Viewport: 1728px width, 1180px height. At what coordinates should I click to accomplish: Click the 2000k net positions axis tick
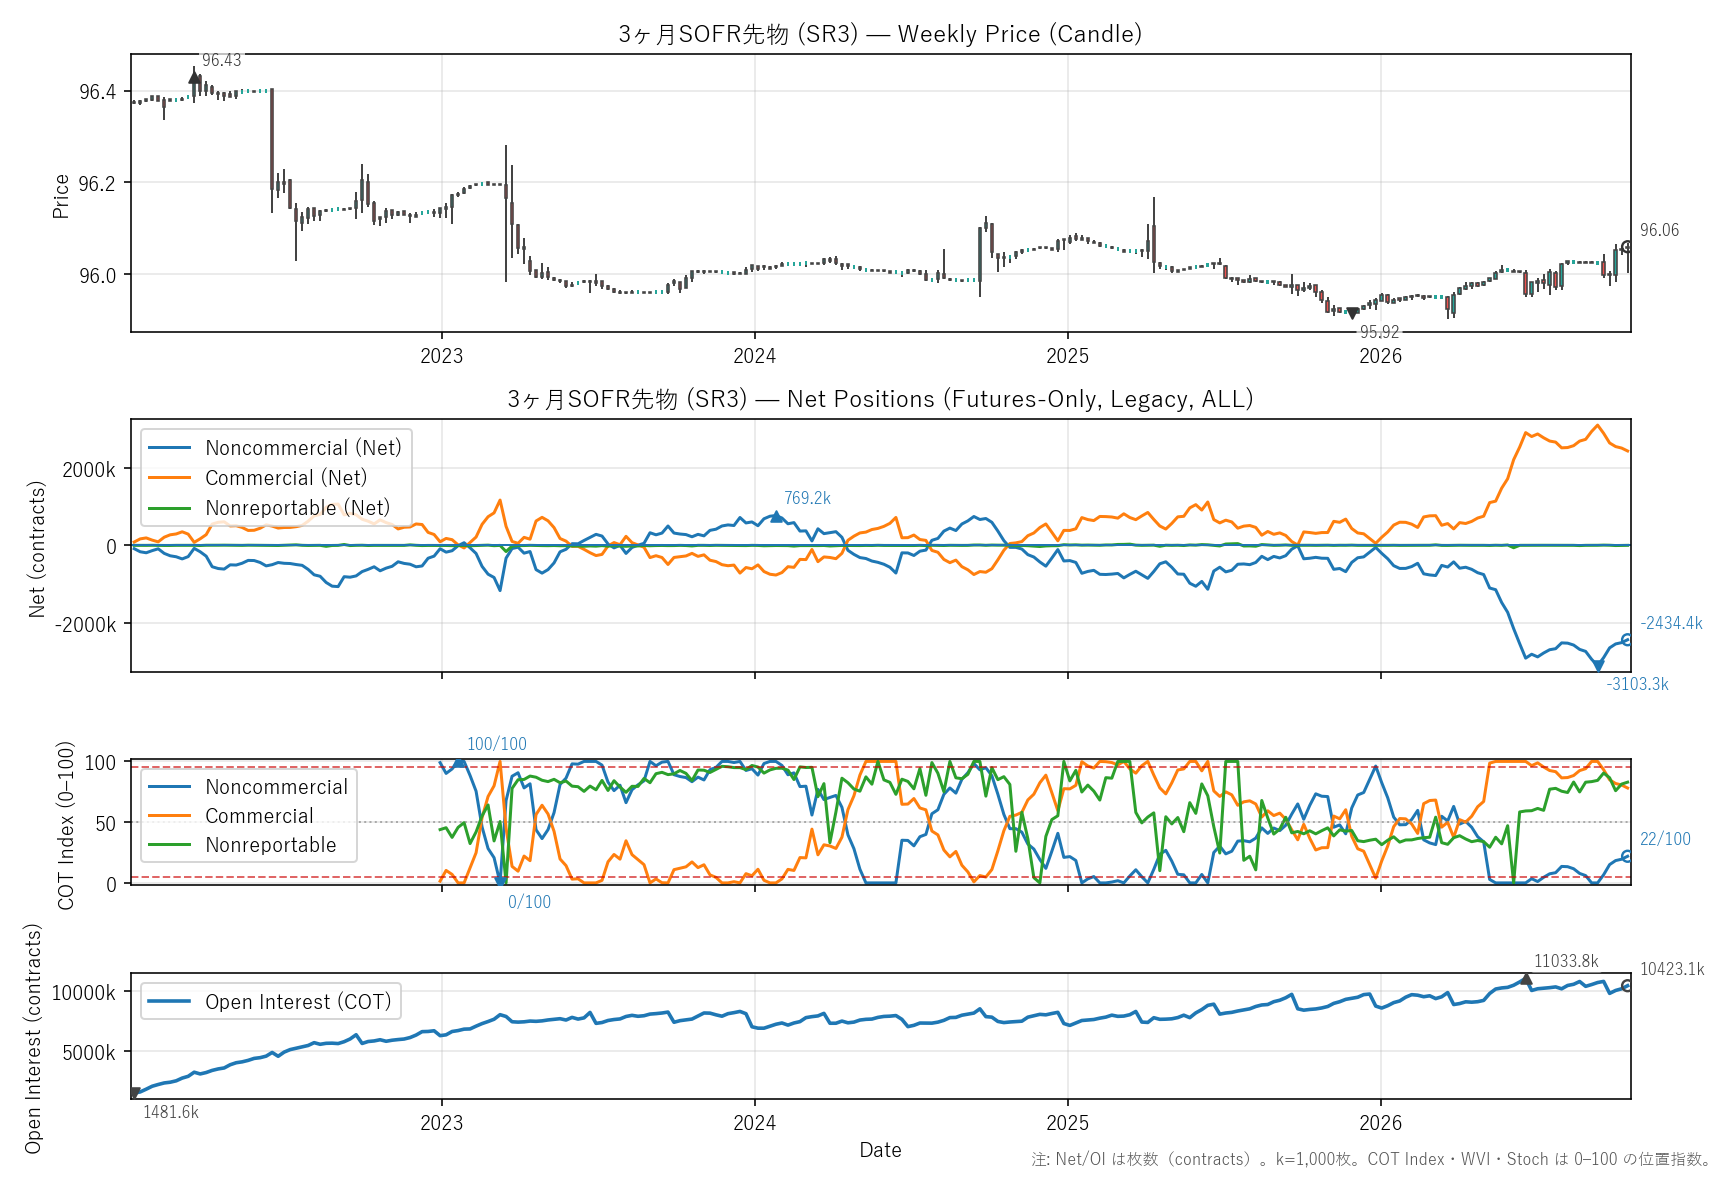[89, 470]
